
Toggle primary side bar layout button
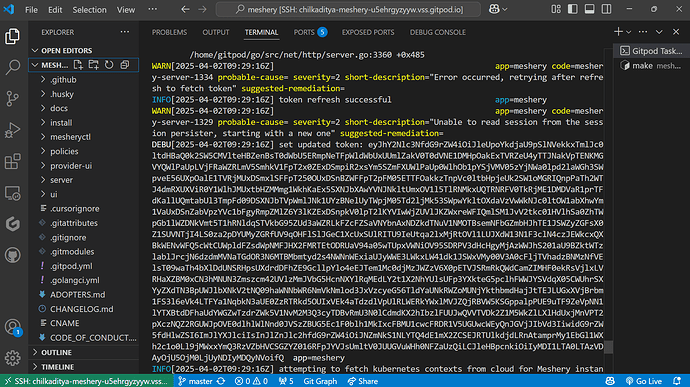click(x=573, y=9)
